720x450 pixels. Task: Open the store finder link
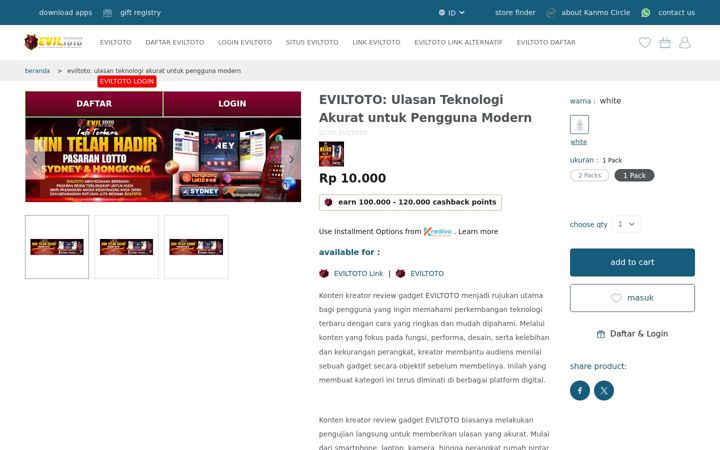coord(515,13)
